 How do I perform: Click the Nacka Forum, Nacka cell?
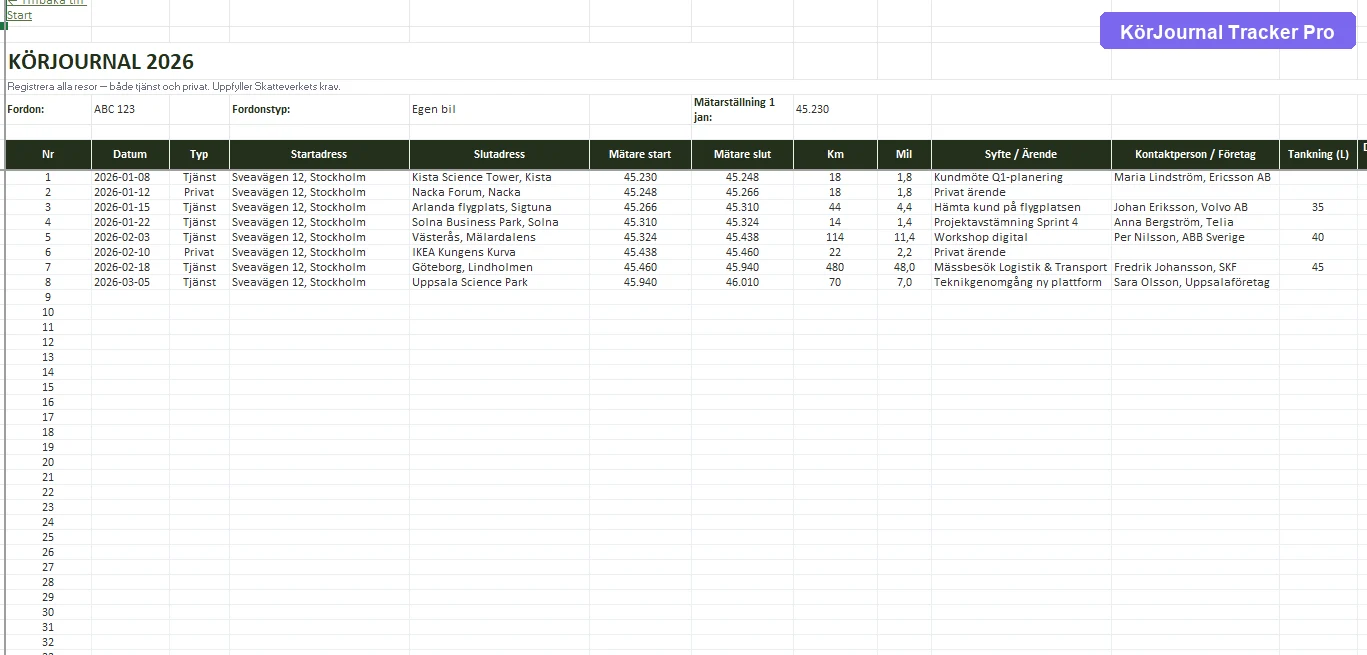point(499,192)
